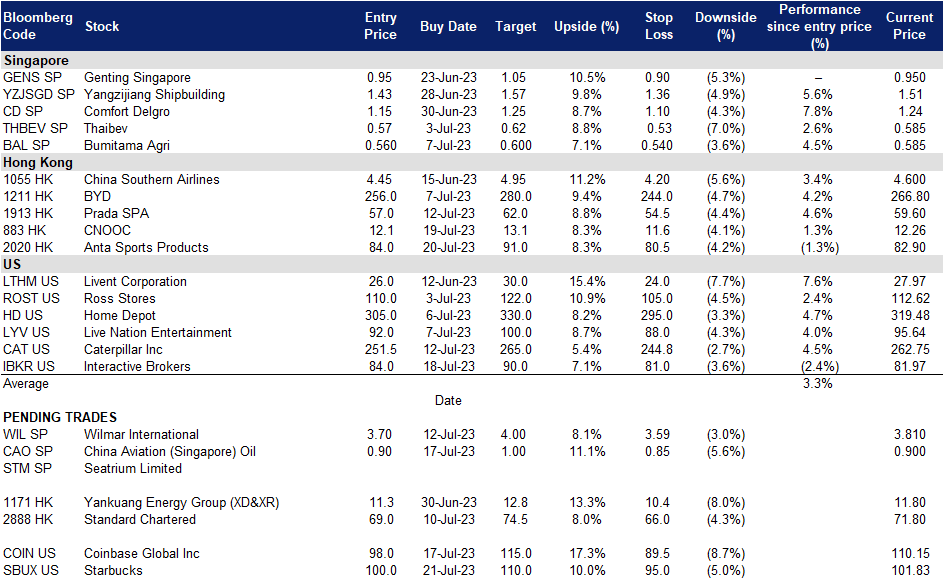Click Coinbase's 17.3% upside value

click(x=587, y=553)
